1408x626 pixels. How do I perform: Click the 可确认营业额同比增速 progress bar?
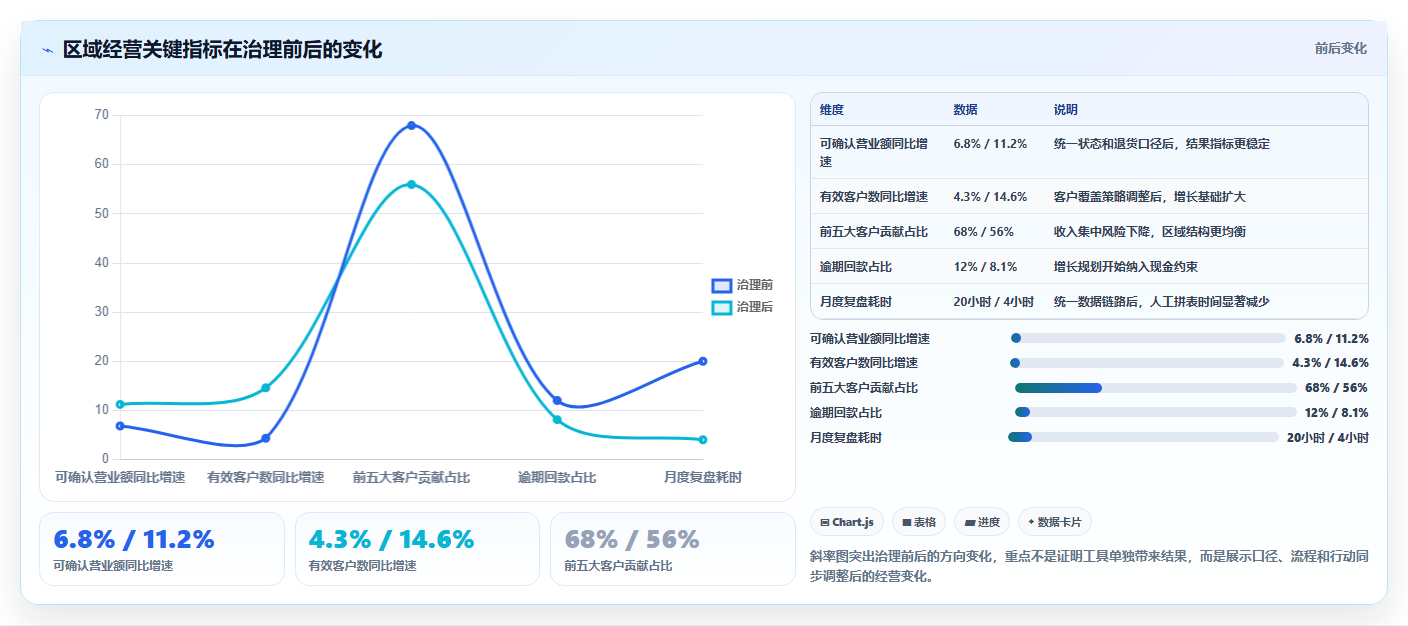point(1148,338)
